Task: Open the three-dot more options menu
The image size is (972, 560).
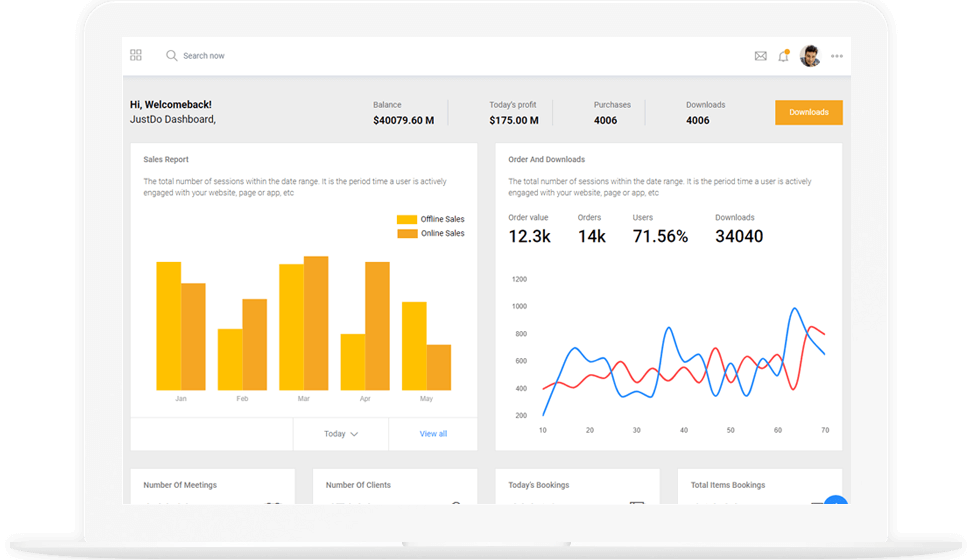Action: pos(837,56)
